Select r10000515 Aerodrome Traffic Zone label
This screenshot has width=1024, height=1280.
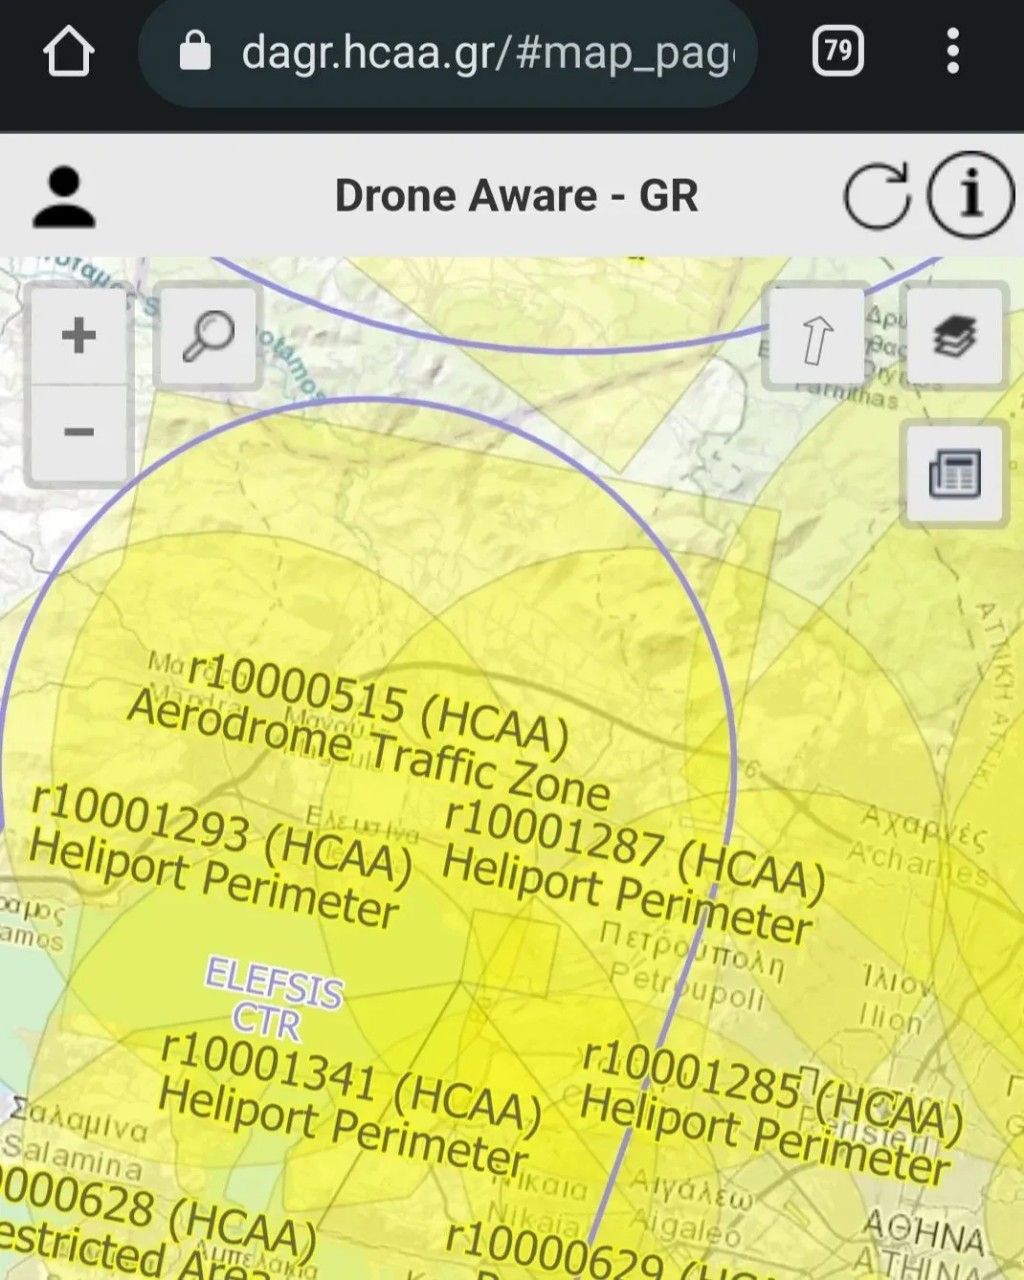point(368,732)
